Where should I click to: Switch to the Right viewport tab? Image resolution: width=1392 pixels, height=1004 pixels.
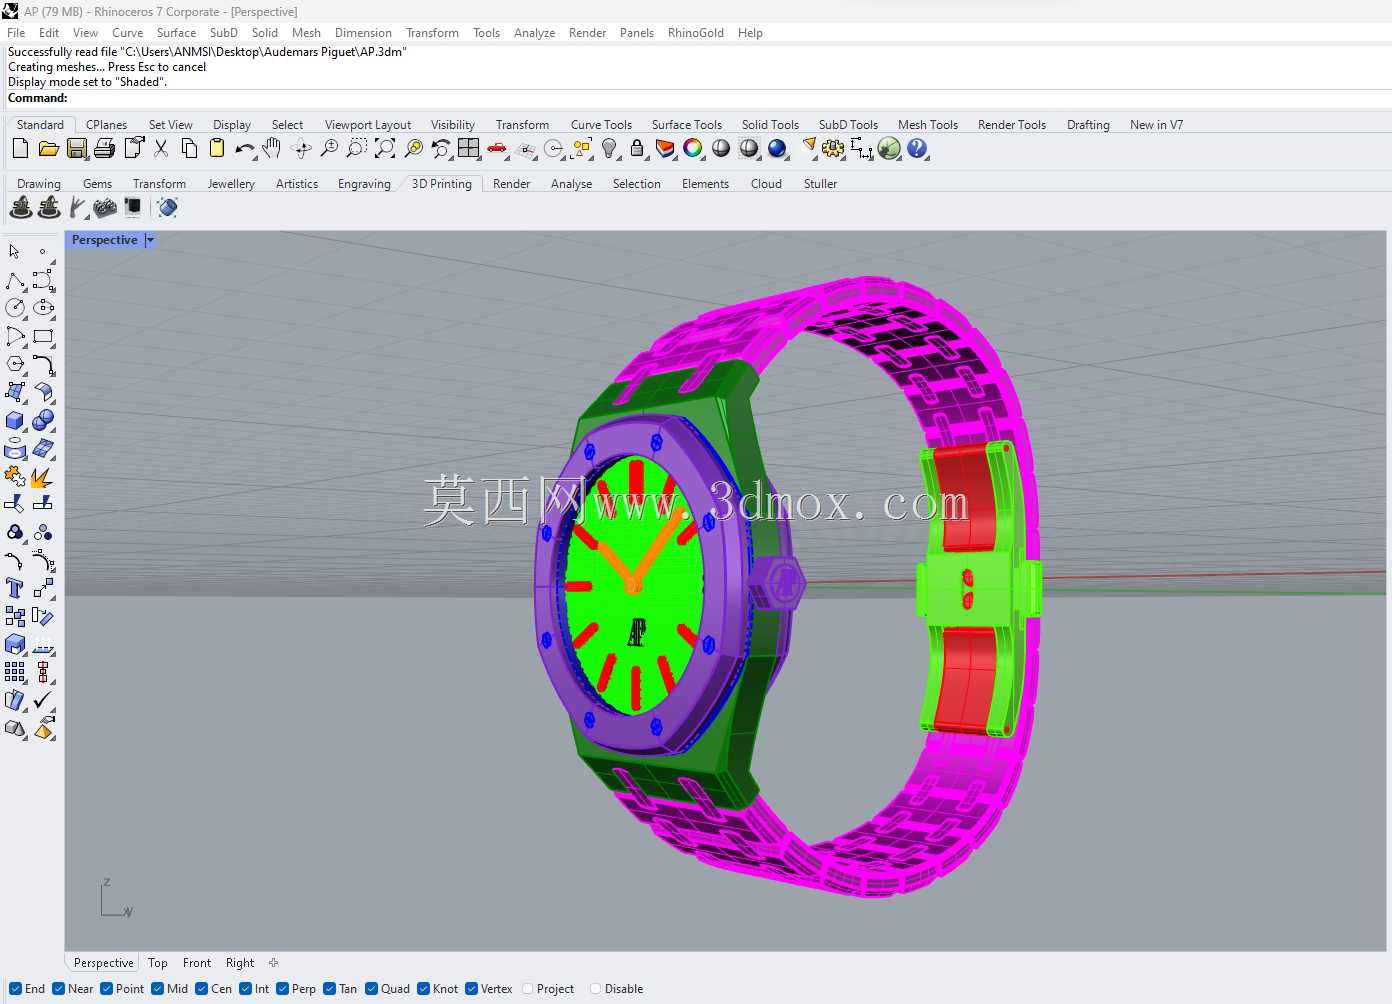[240, 963]
